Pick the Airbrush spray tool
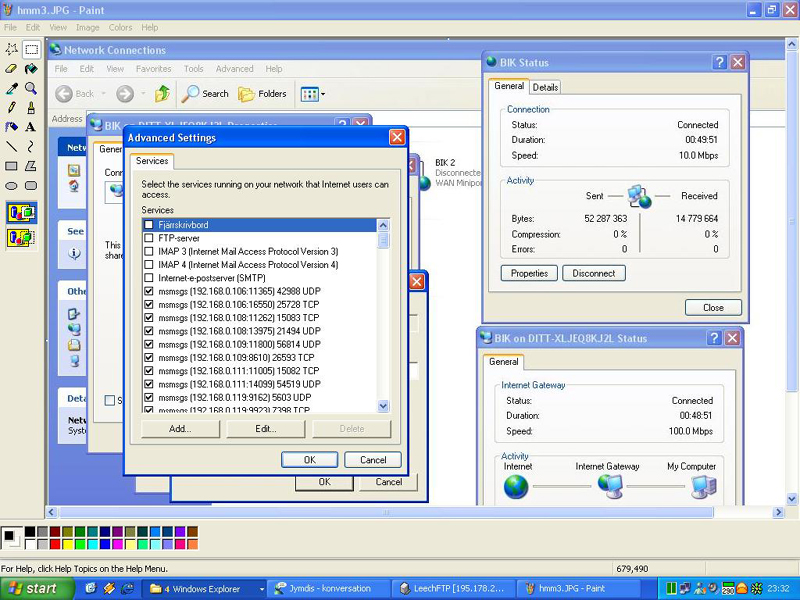This screenshot has width=800, height=600. [11, 127]
